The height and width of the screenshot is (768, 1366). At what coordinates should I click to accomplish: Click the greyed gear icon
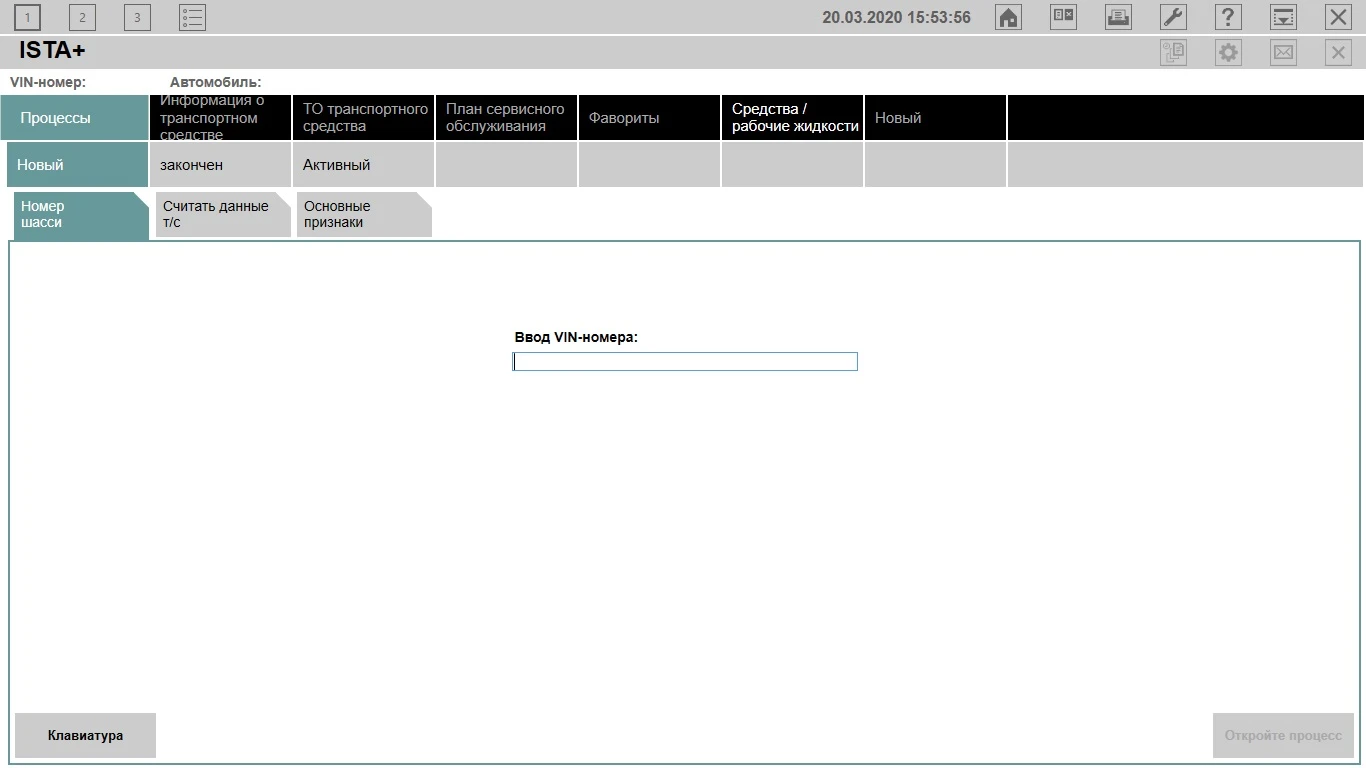(1228, 53)
